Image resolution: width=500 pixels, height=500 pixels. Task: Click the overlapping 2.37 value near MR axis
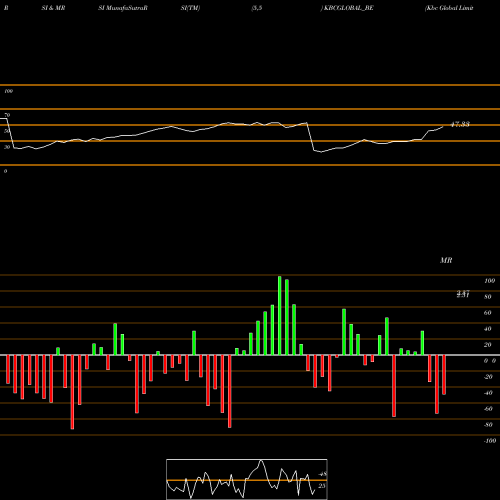[463, 294]
